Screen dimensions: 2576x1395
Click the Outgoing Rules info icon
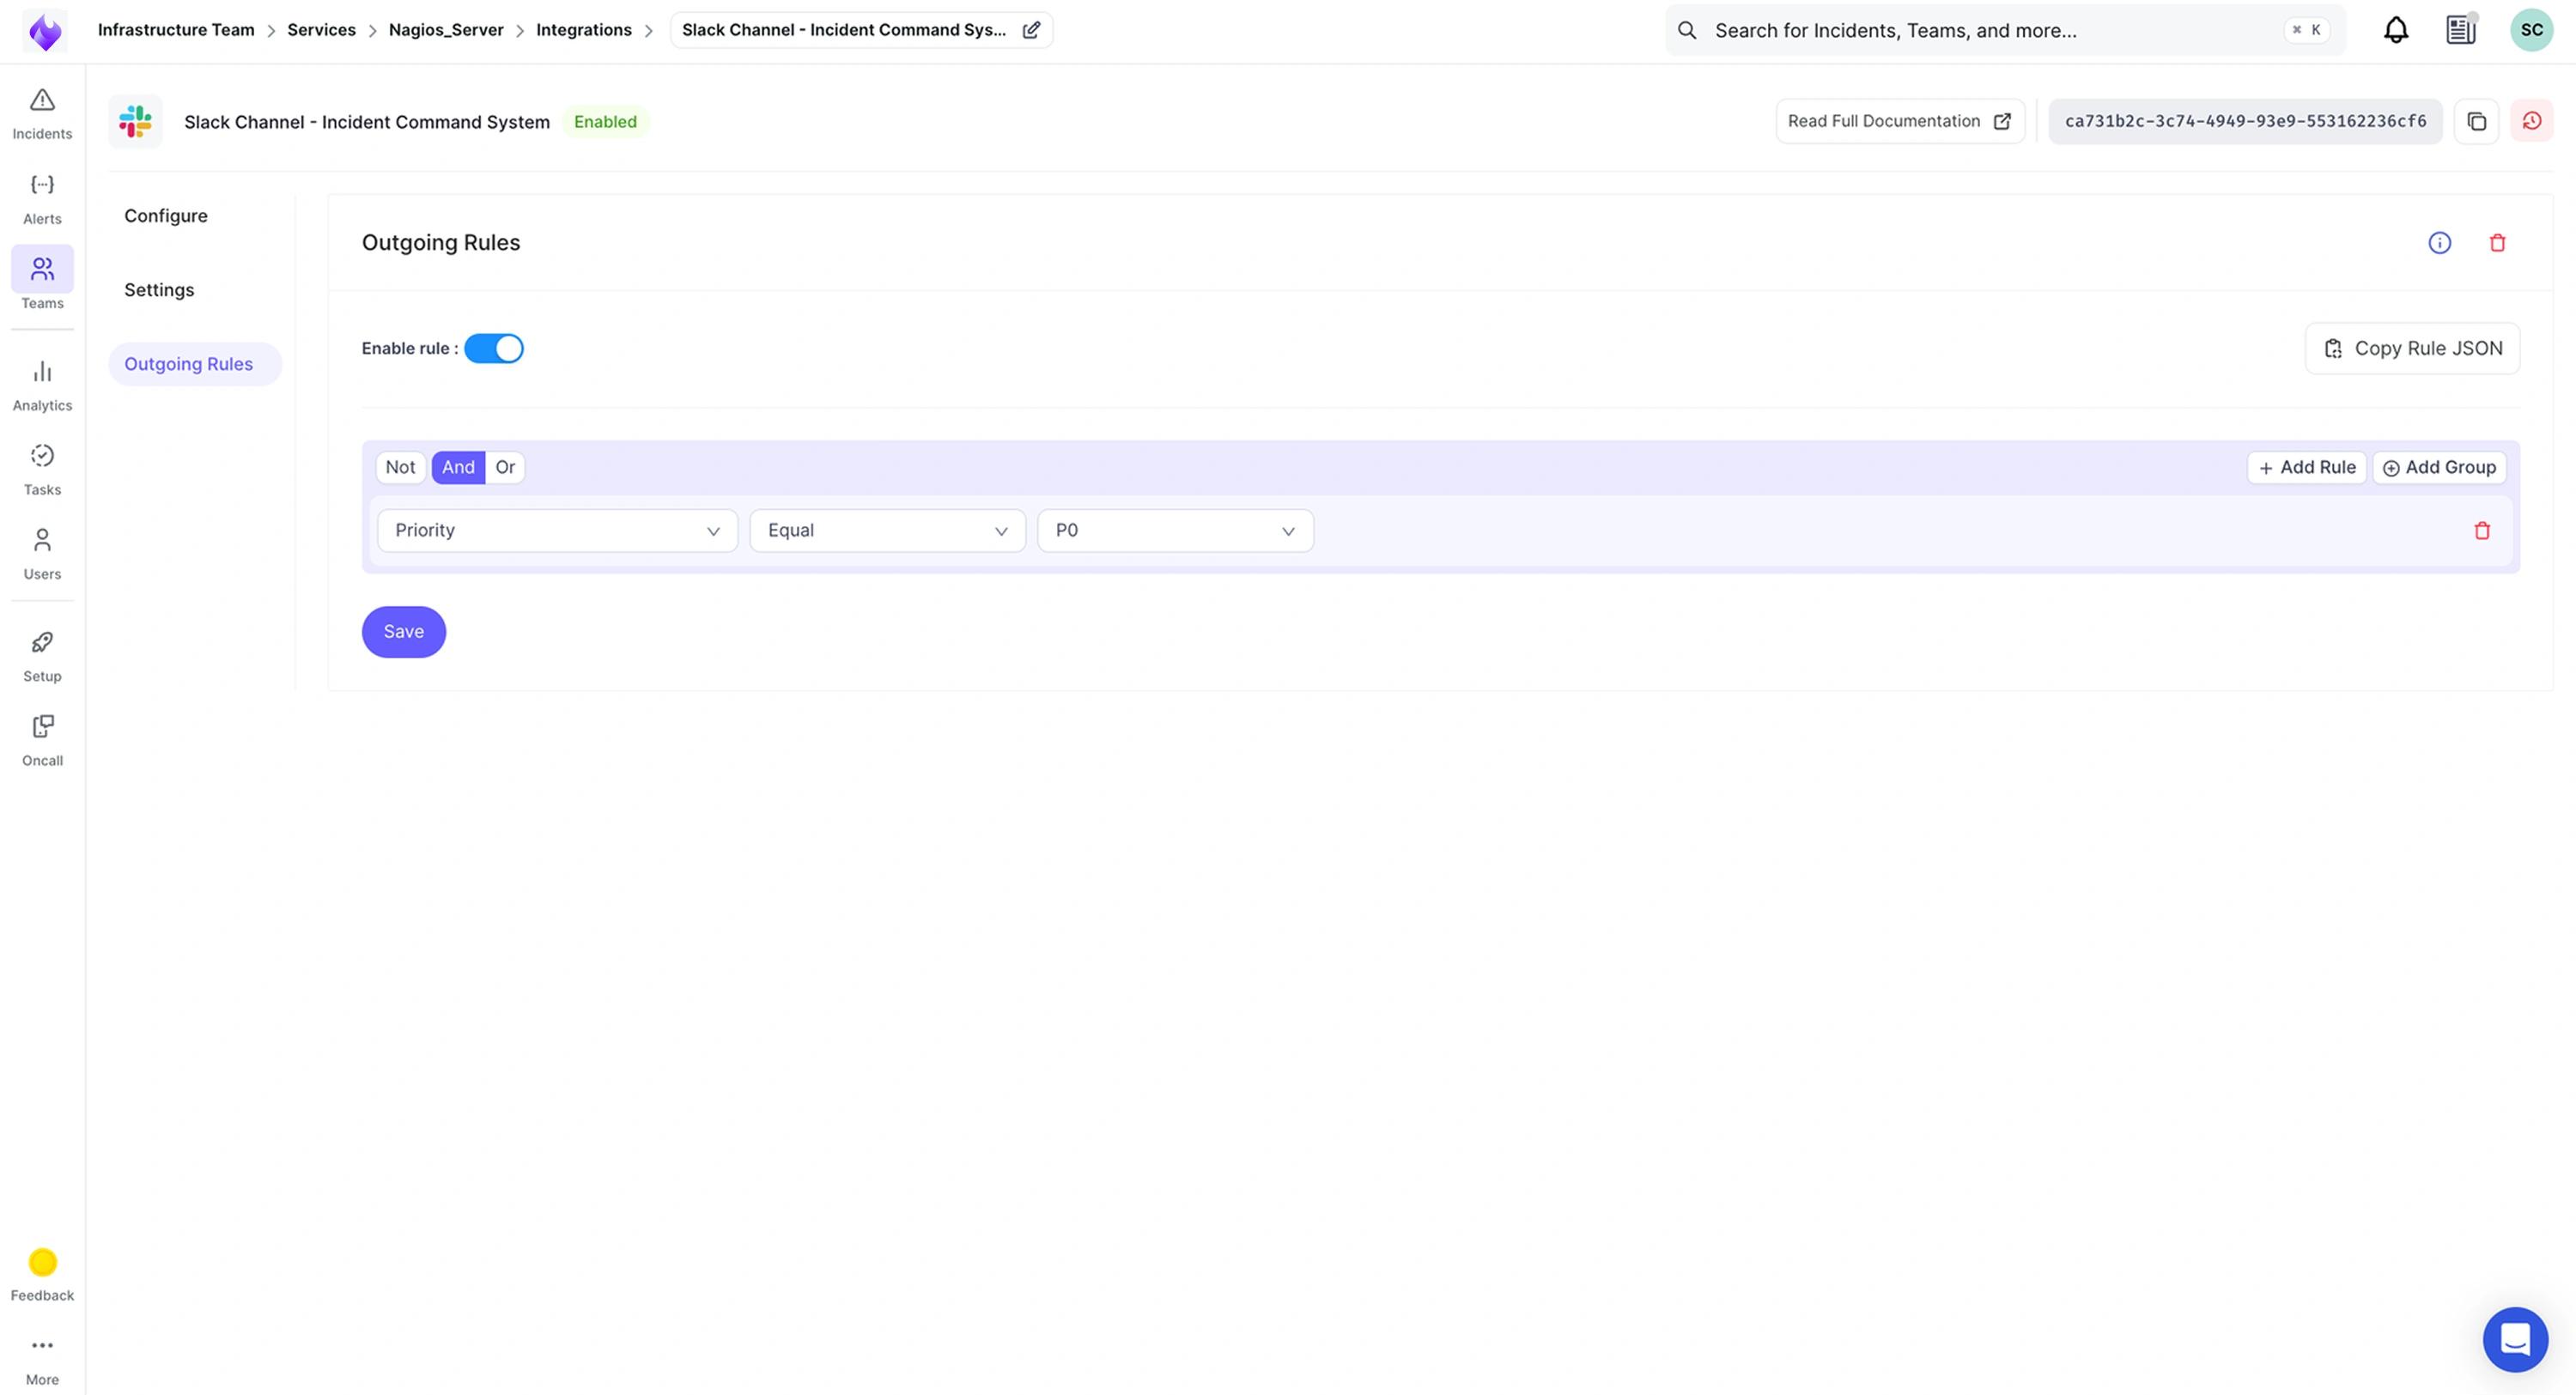pos(2439,243)
